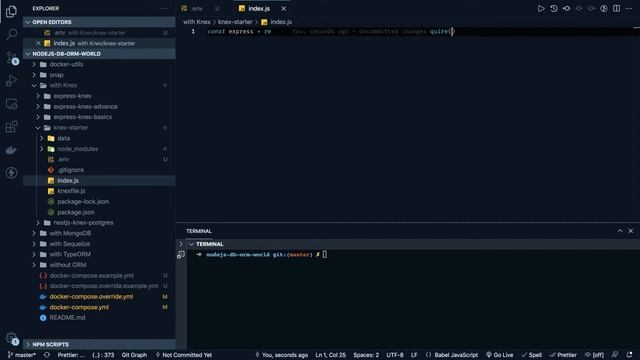Open Git Graph from status bar
This screenshot has height=360, width=640.
click(134, 355)
